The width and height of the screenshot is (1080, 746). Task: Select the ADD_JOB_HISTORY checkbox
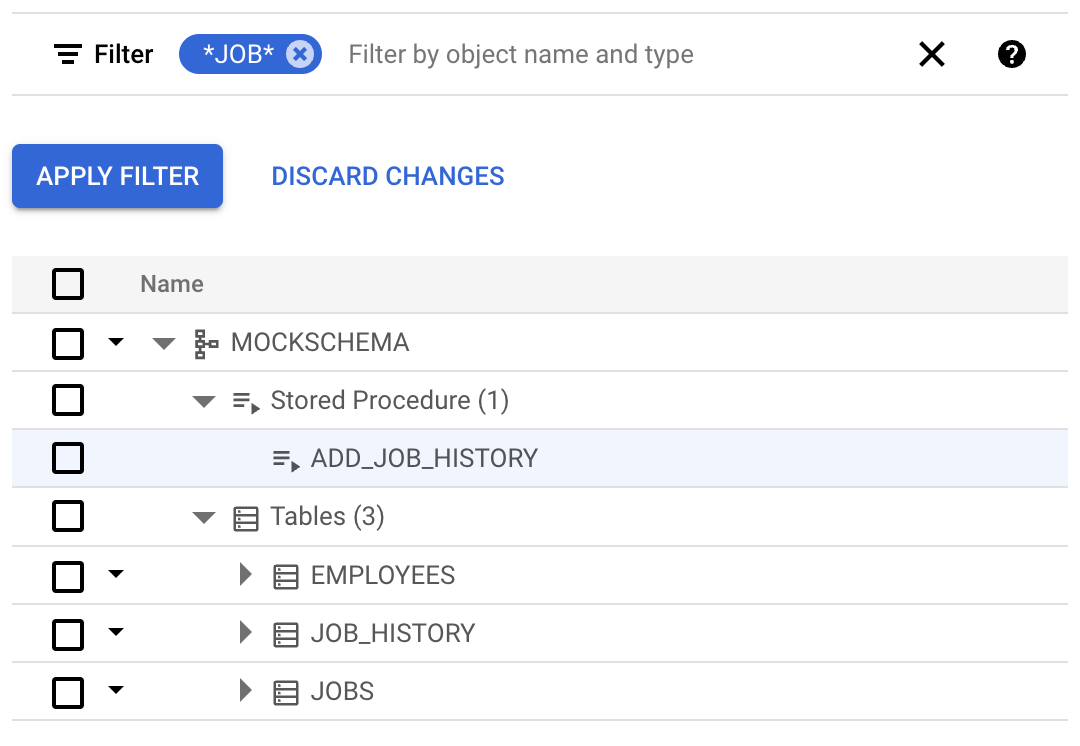click(68, 458)
